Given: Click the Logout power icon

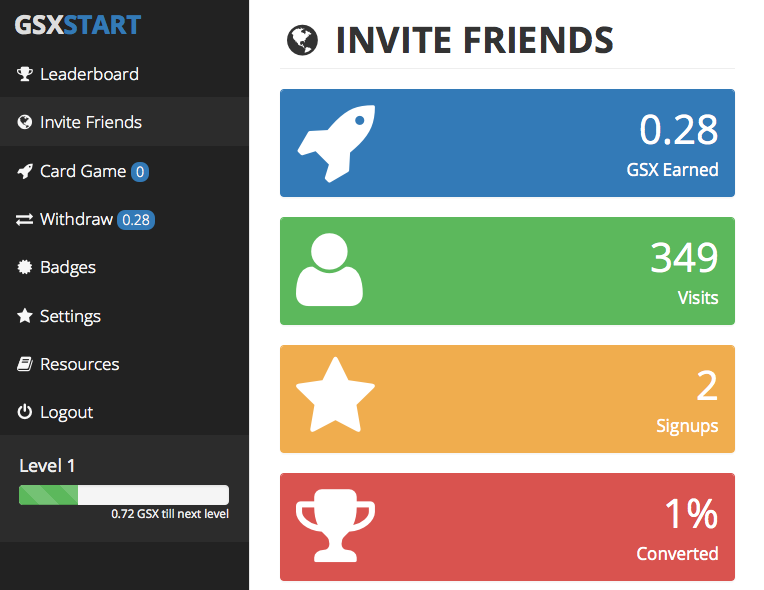Looking at the screenshot, I should 24,412.
